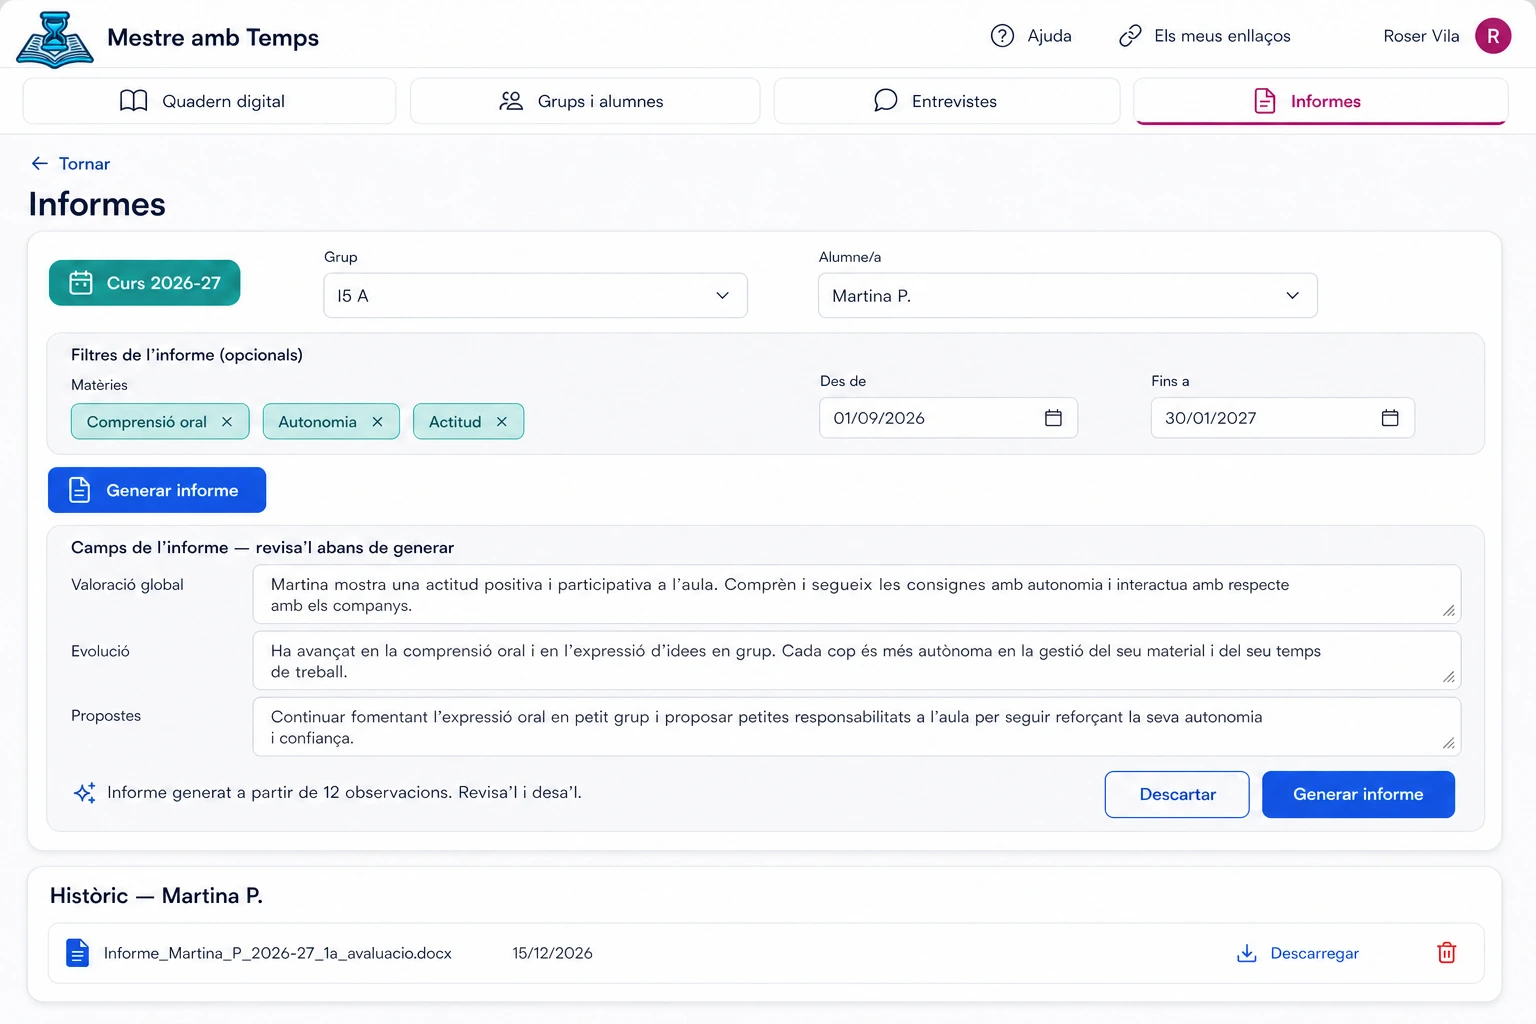
Task: Click into the Propostes text field
Action: 856,727
